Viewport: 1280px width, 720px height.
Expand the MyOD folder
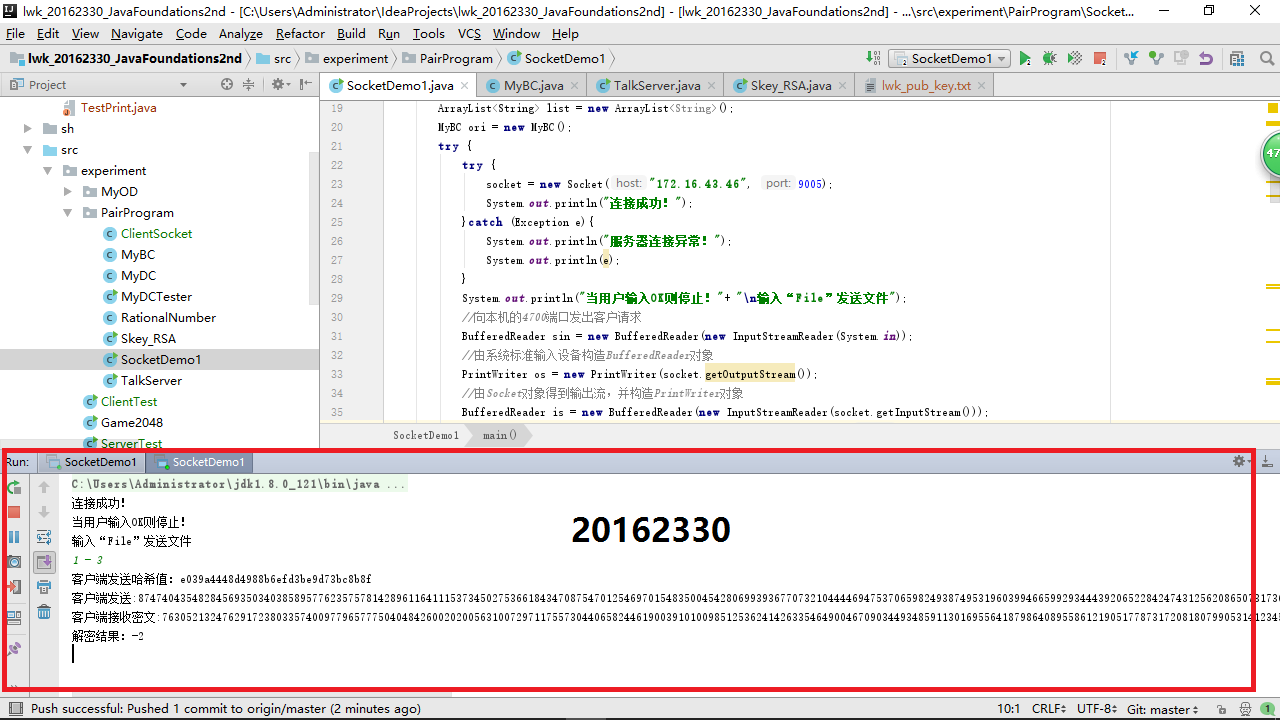pos(67,192)
